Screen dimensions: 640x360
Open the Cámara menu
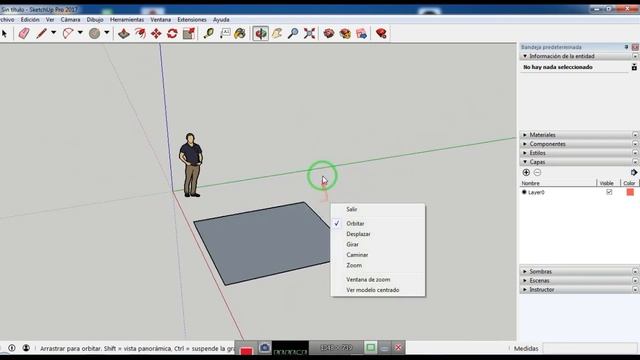click(x=70, y=20)
